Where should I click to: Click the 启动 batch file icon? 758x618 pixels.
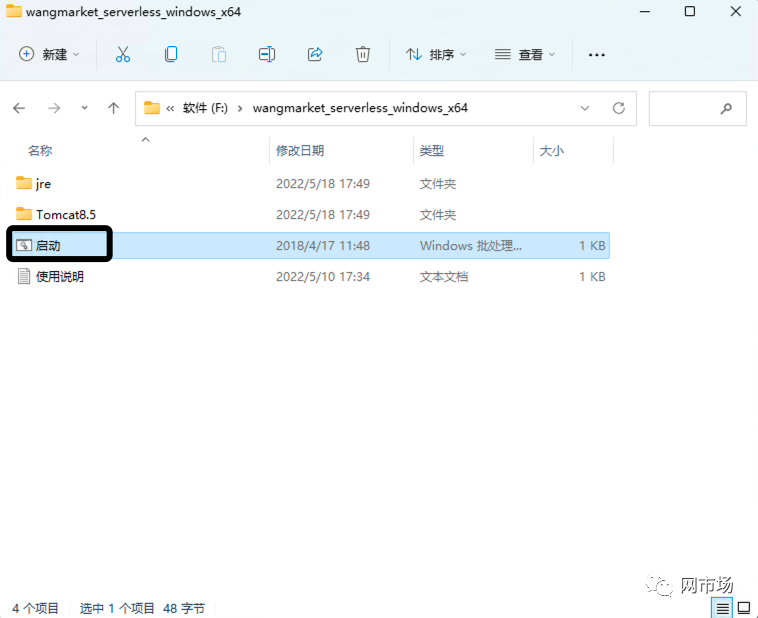[x=24, y=245]
